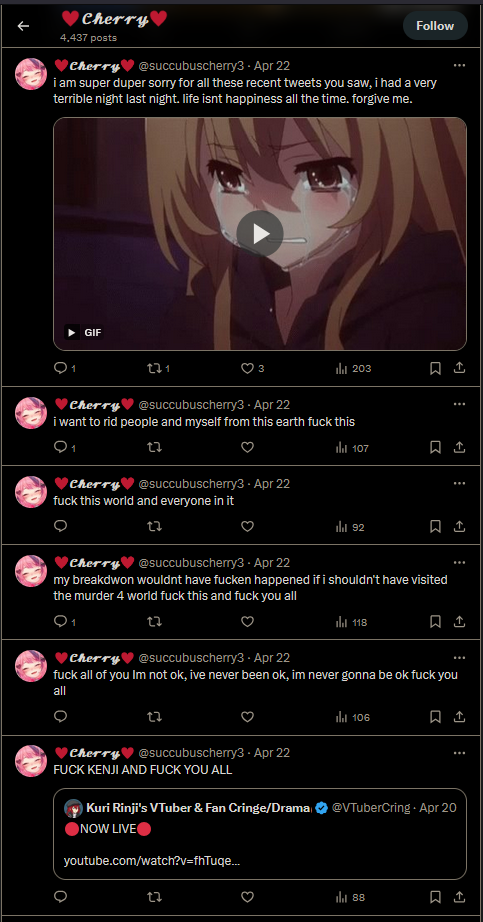This screenshot has width=483, height=922.
Task: Bookmark the "Im not ok" tweet
Action: (435, 717)
